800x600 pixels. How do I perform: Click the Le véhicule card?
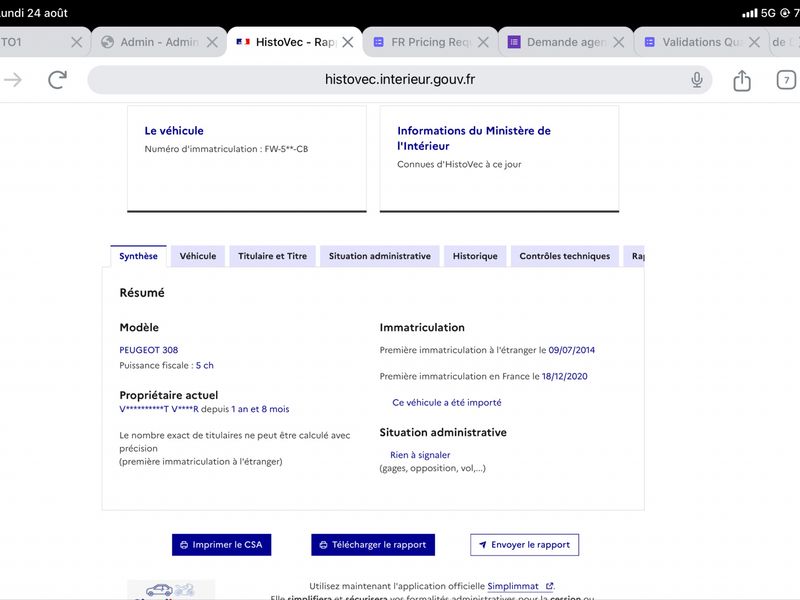pyautogui.click(x=247, y=159)
